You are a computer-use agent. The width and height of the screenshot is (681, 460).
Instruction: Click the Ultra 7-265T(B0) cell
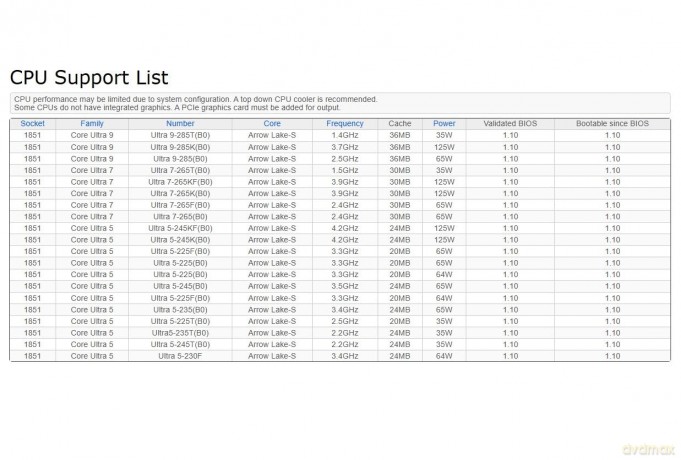click(x=180, y=170)
